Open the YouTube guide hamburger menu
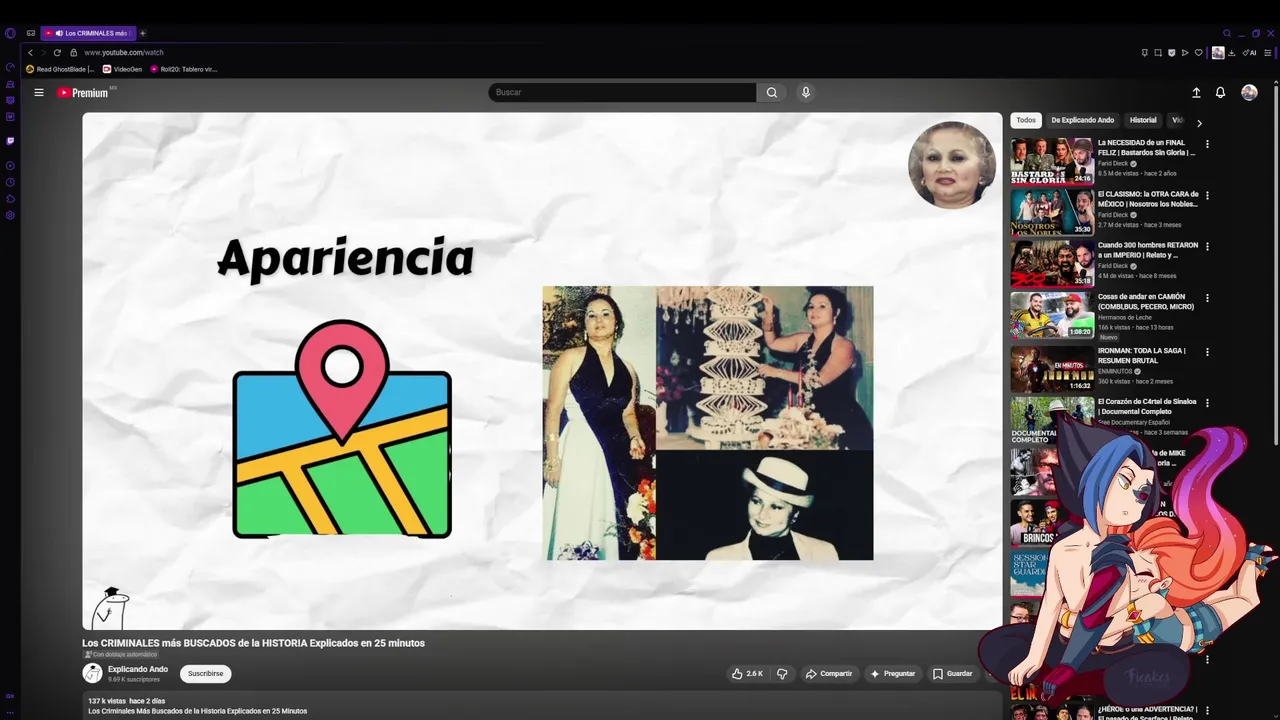Viewport: 1280px width, 720px height. click(39, 92)
